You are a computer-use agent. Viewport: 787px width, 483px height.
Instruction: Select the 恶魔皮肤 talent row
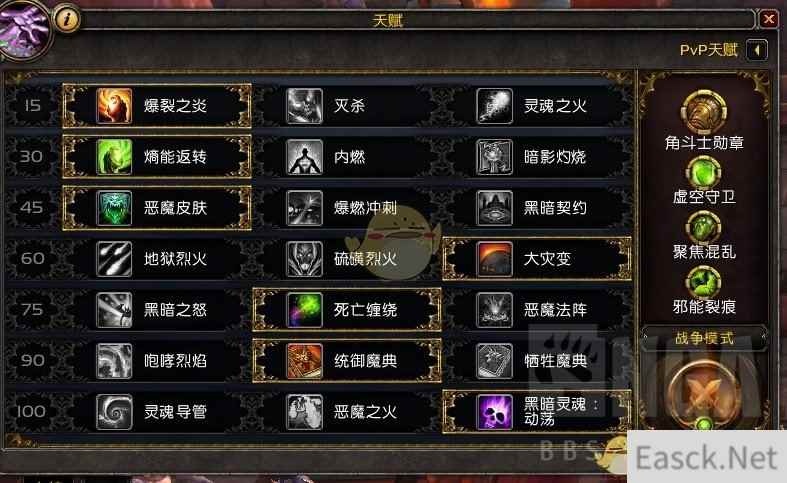click(x=157, y=208)
